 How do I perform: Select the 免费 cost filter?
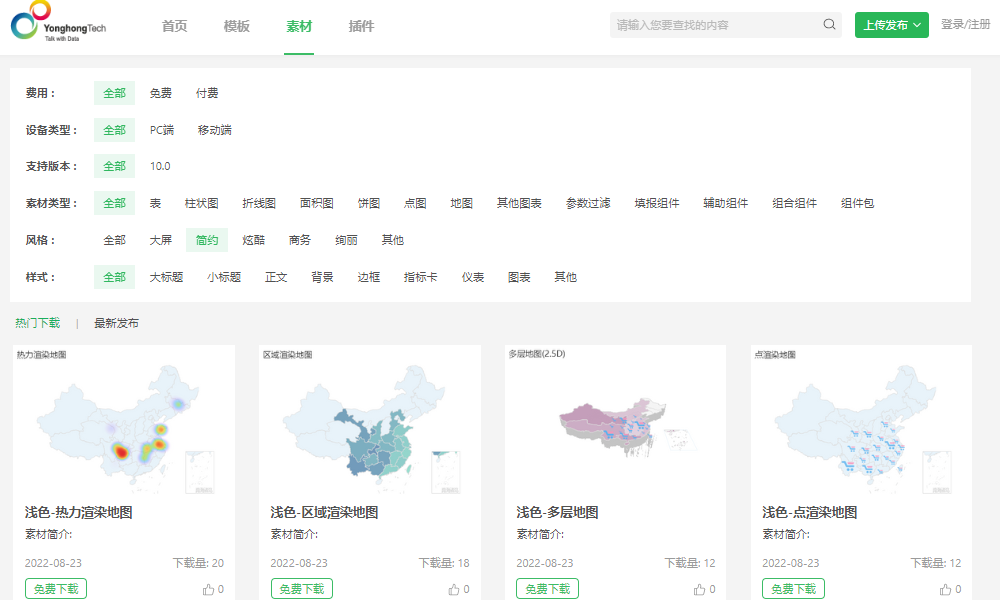click(161, 92)
